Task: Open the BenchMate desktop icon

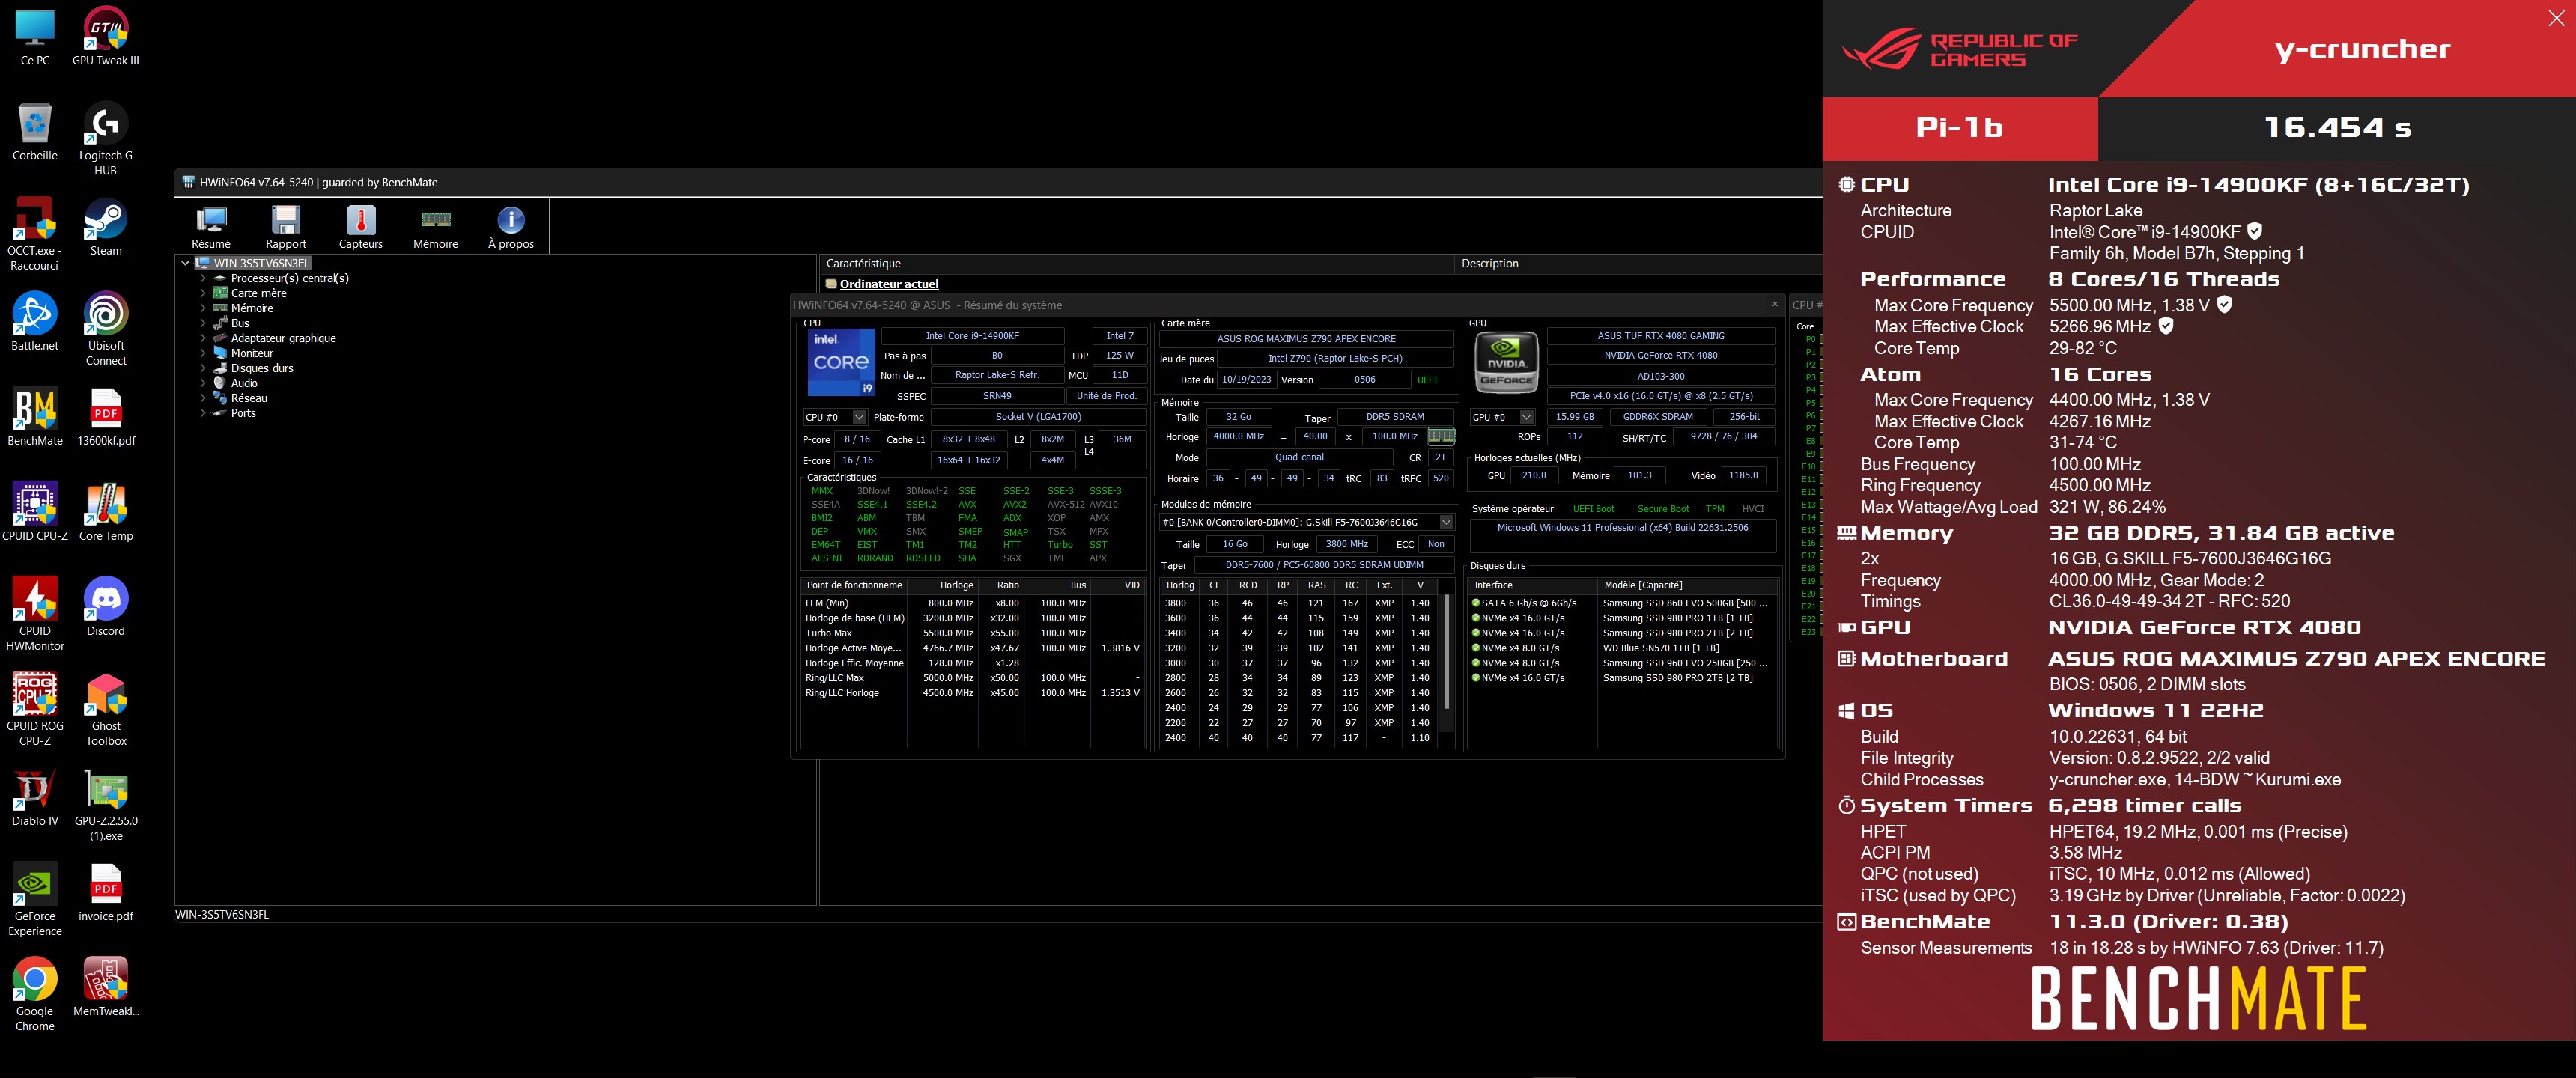Action: point(35,417)
